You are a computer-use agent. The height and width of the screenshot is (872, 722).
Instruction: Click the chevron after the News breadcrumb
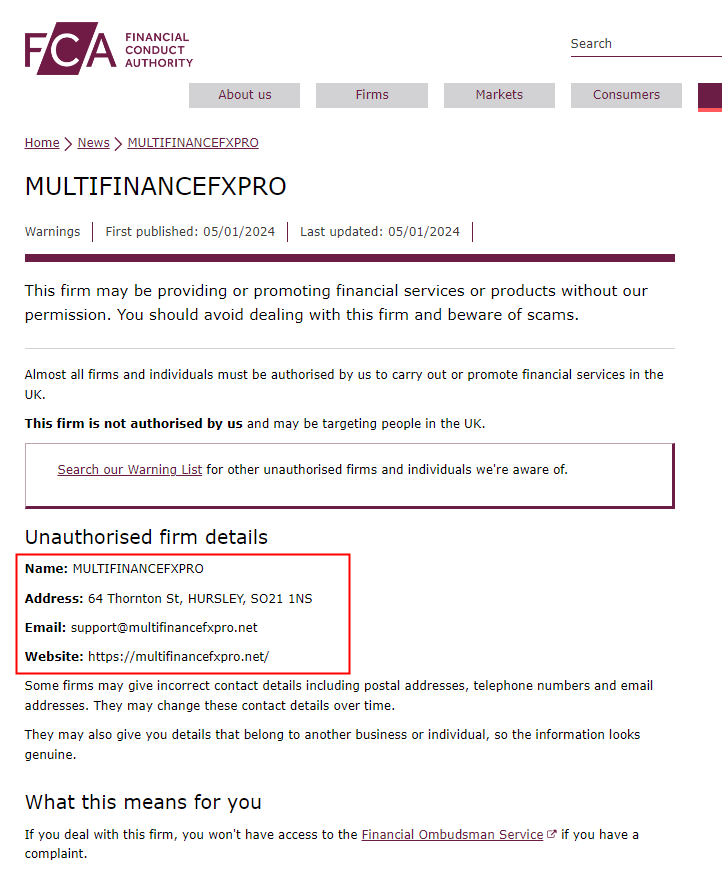pyautogui.click(x=119, y=144)
